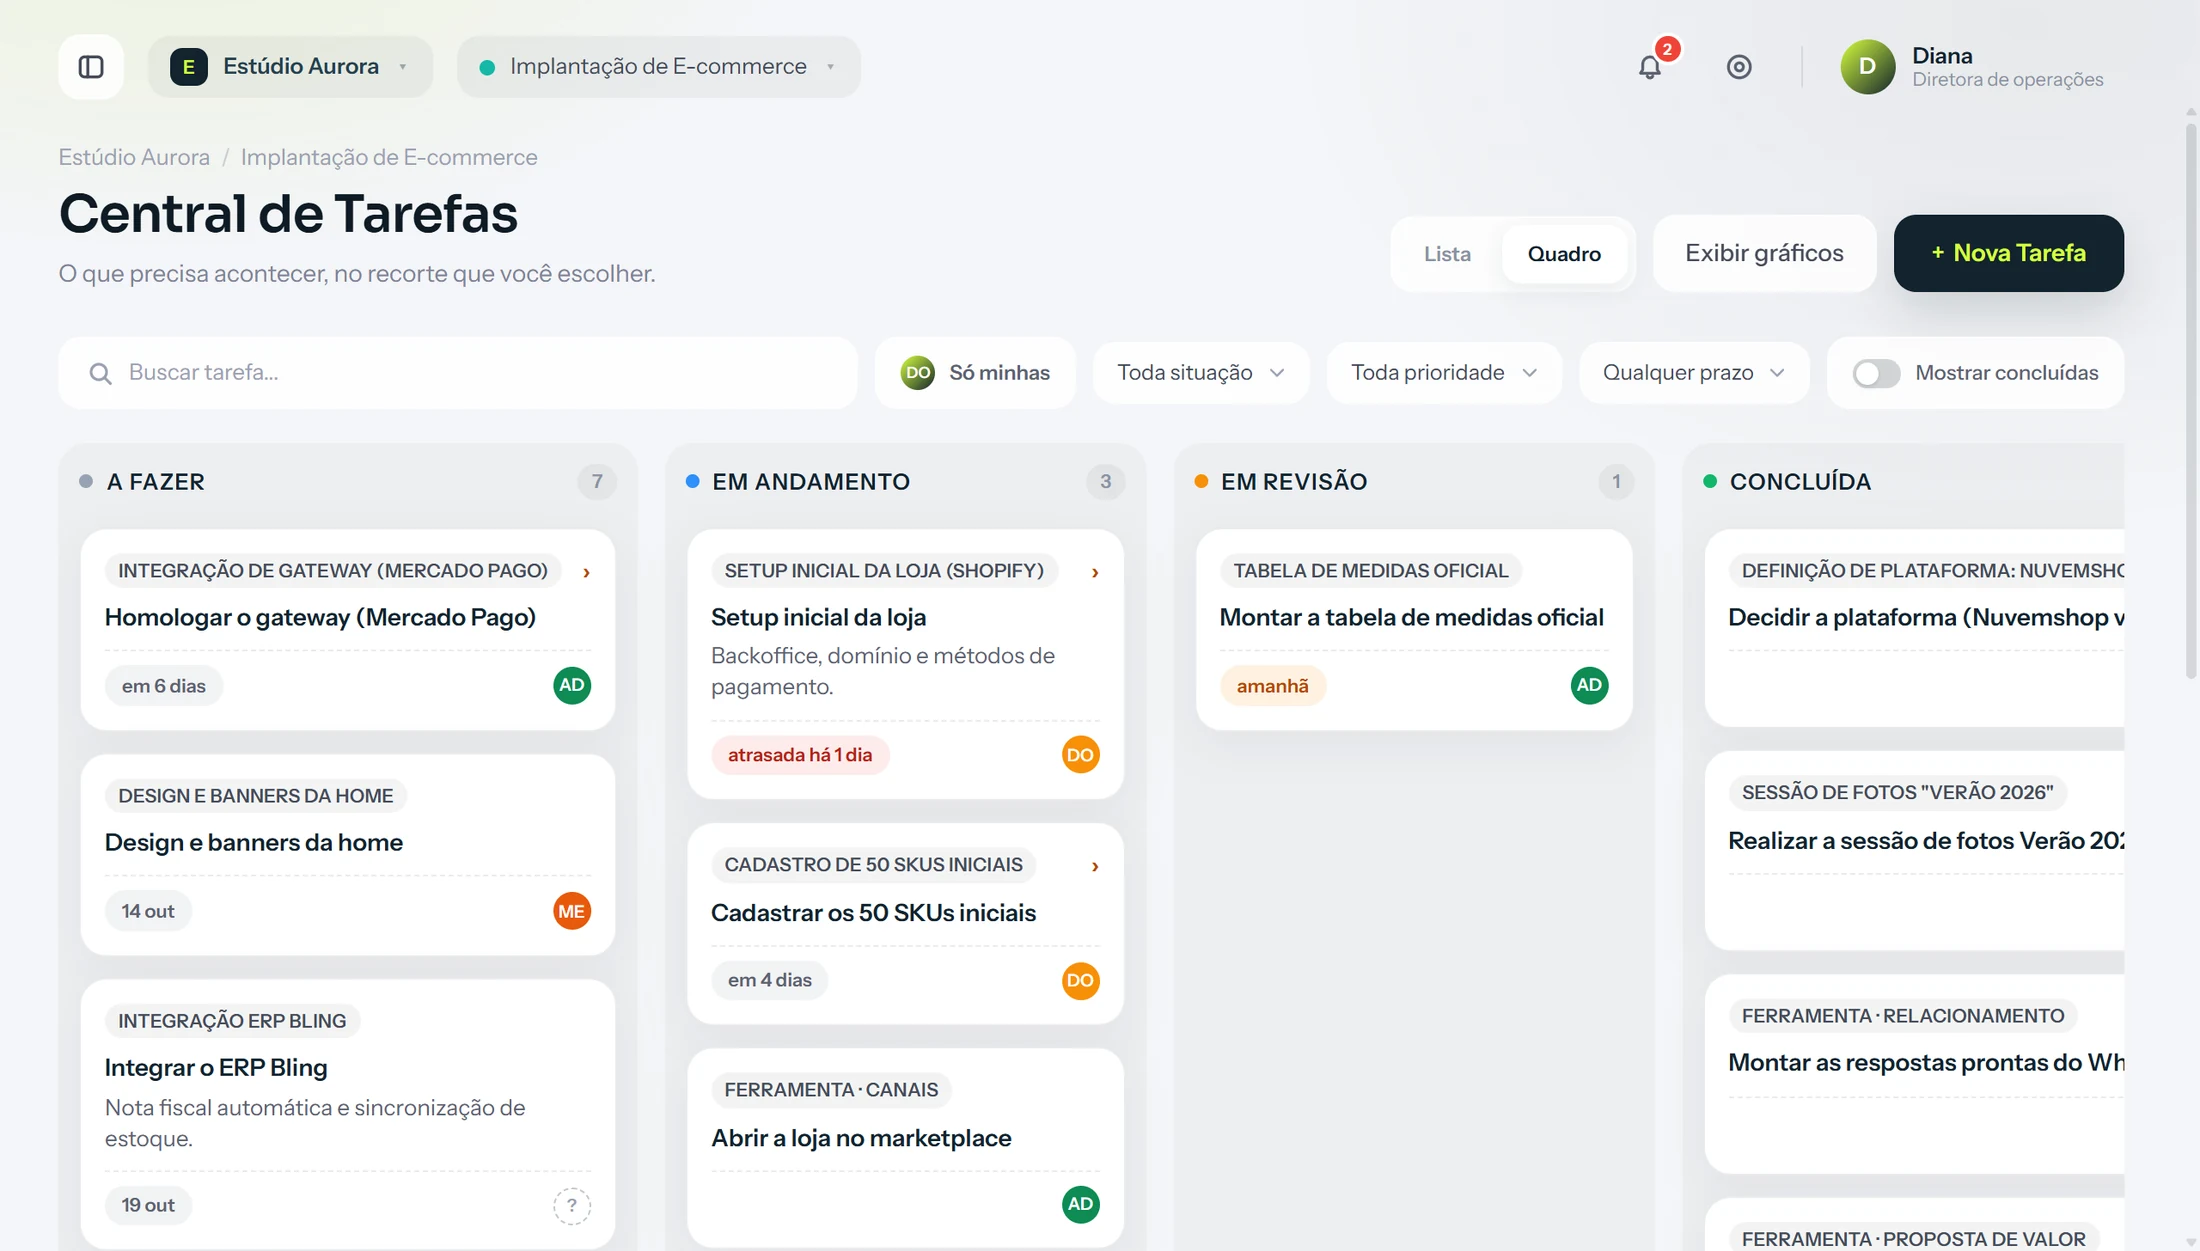Click the page vertical scrollbar
The height and width of the screenshot is (1251, 2200).
tap(2191, 400)
